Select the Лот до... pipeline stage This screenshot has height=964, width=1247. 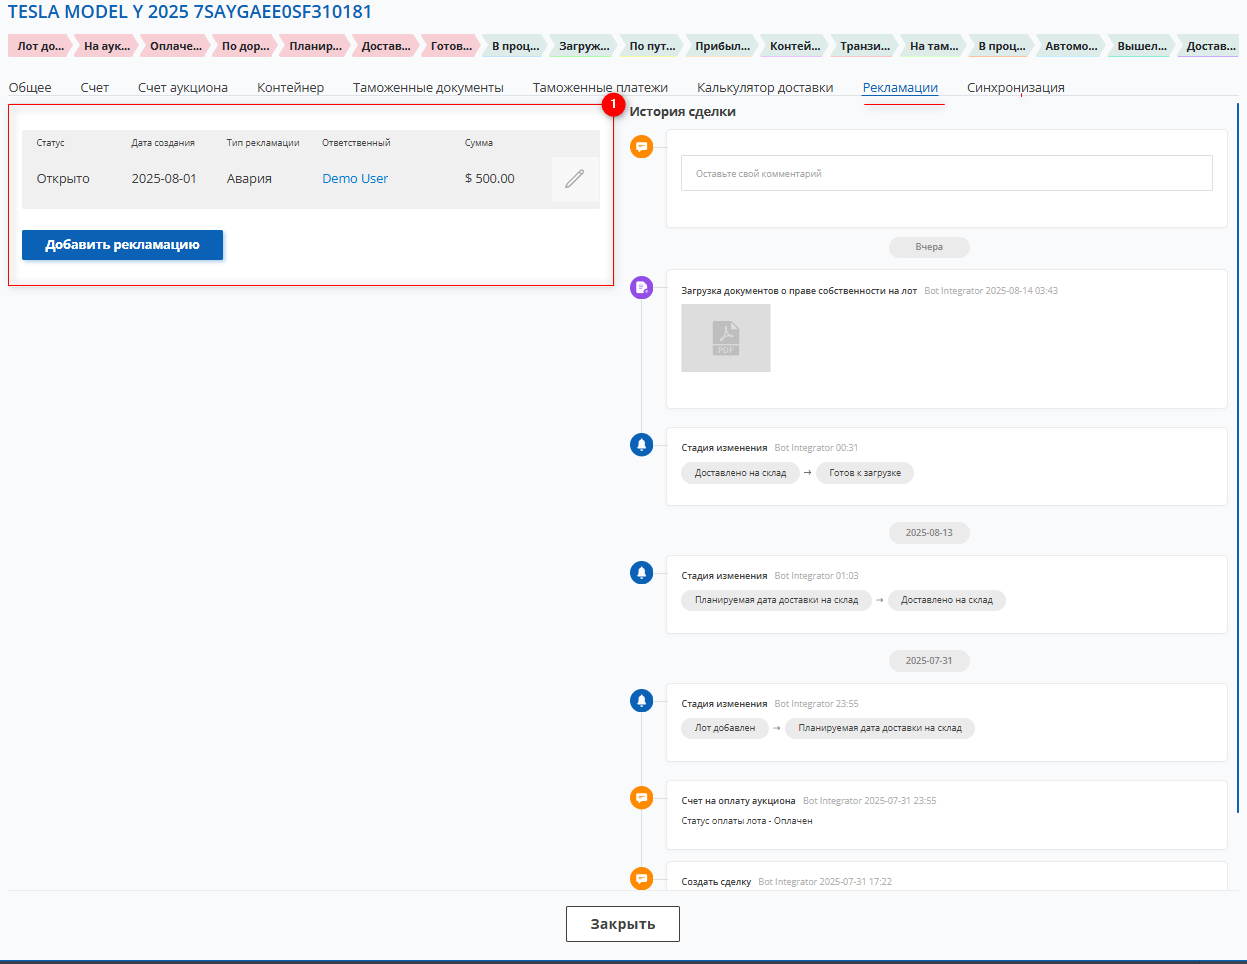[40, 46]
